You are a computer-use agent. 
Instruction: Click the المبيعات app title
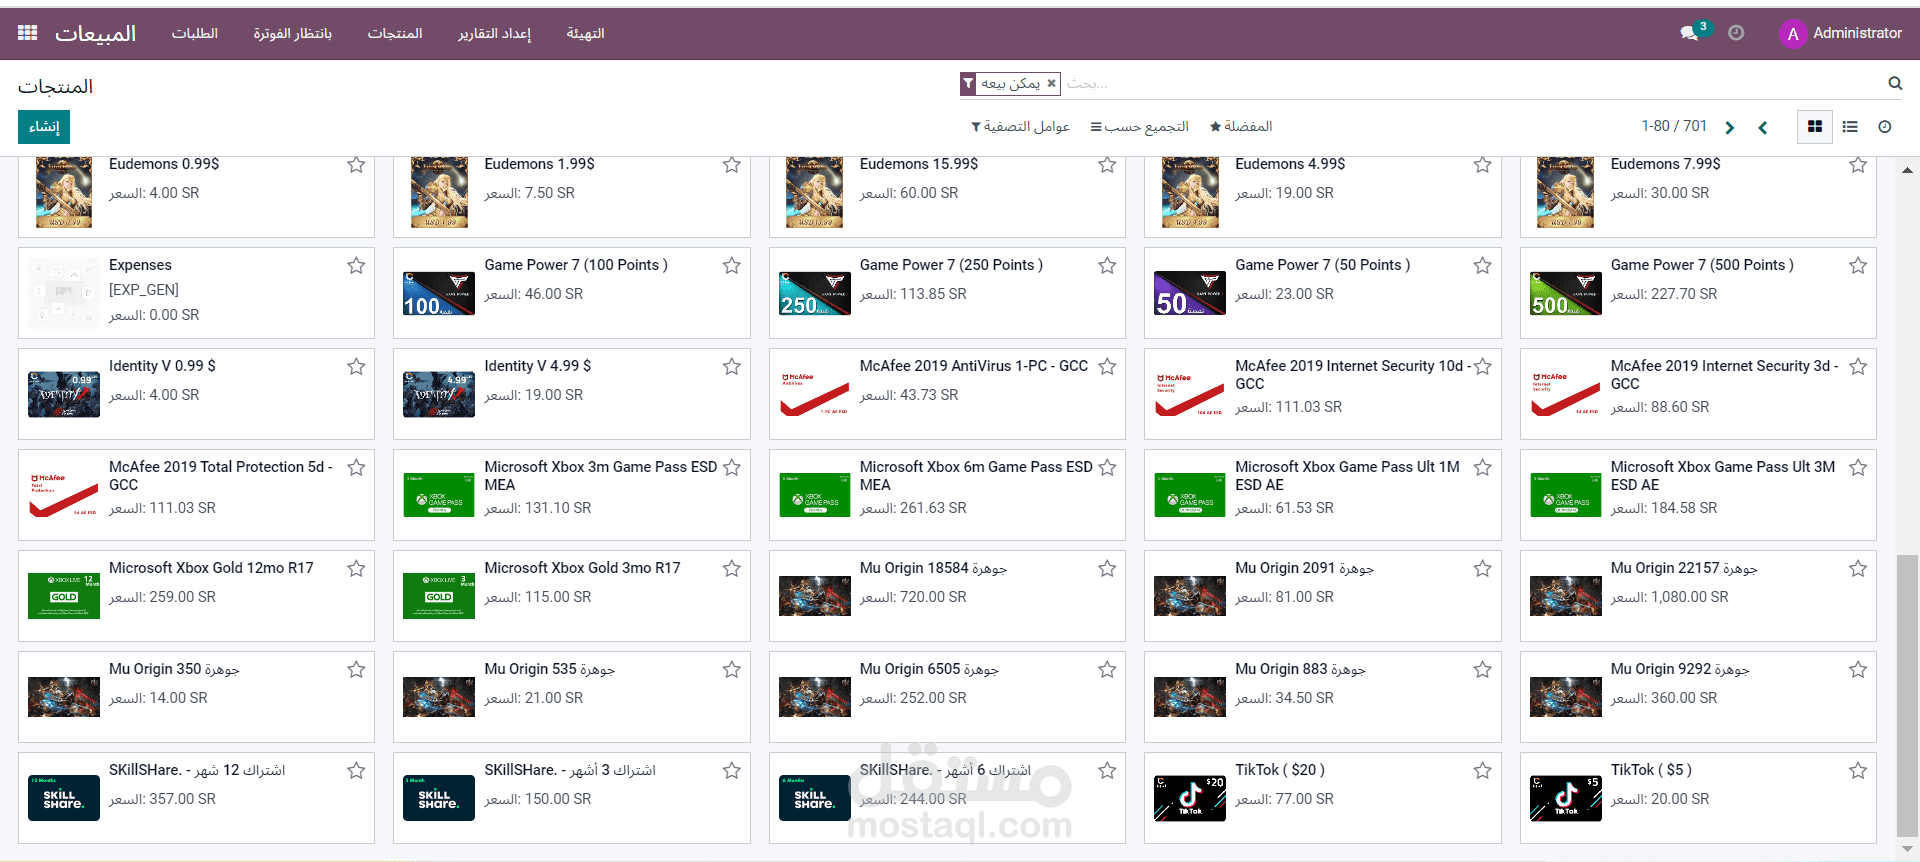[95, 34]
